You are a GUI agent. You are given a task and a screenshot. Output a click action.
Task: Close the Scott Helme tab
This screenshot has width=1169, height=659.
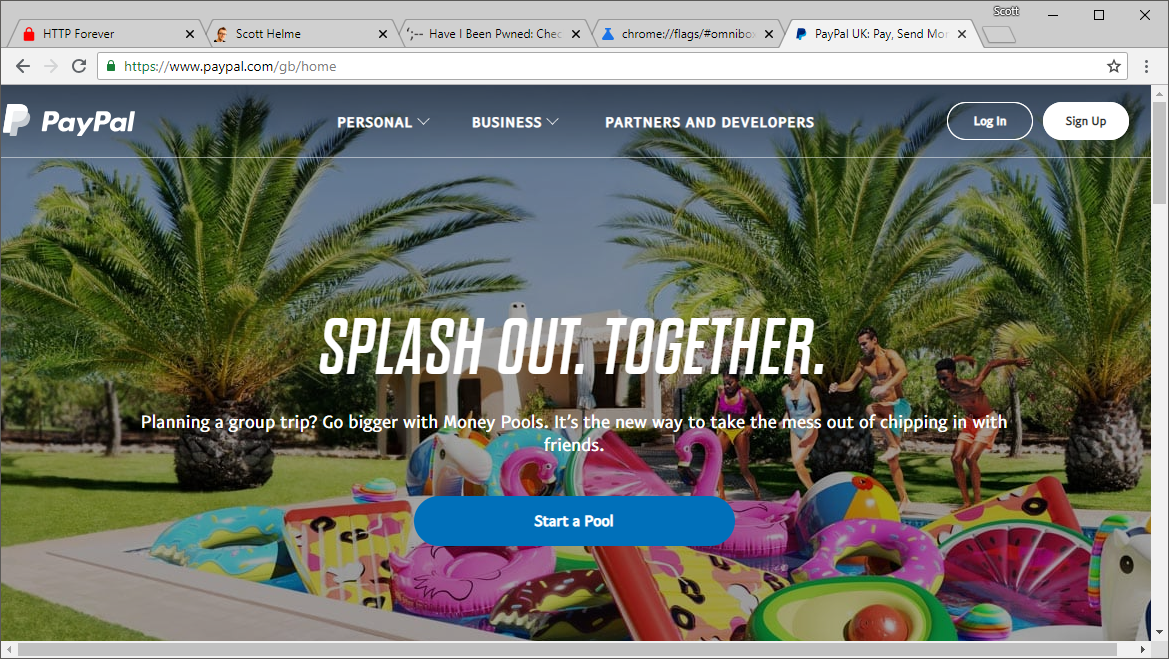click(382, 34)
